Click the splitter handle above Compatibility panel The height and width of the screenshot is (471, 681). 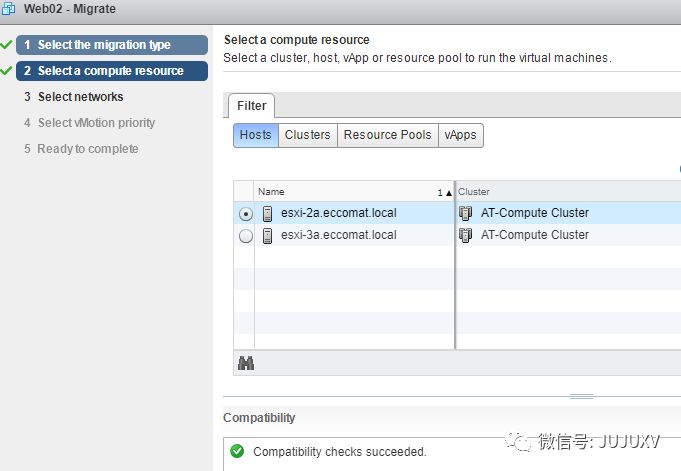[581, 396]
